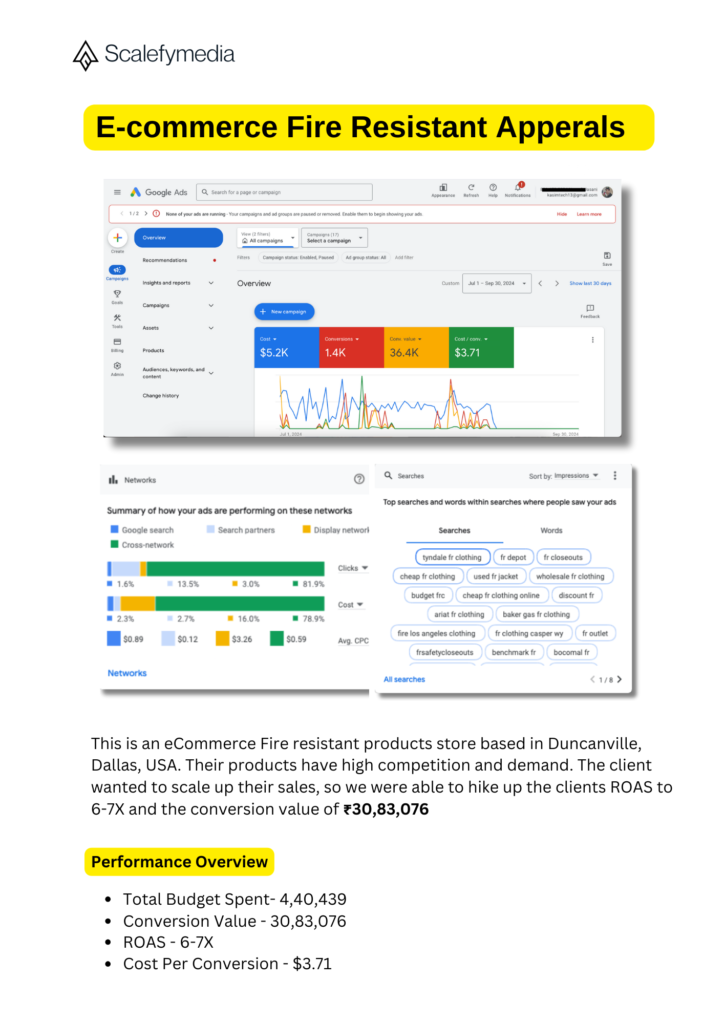
Task: Open the Conversions scorecard dropdown
Action: pyautogui.click(x=343, y=339)
